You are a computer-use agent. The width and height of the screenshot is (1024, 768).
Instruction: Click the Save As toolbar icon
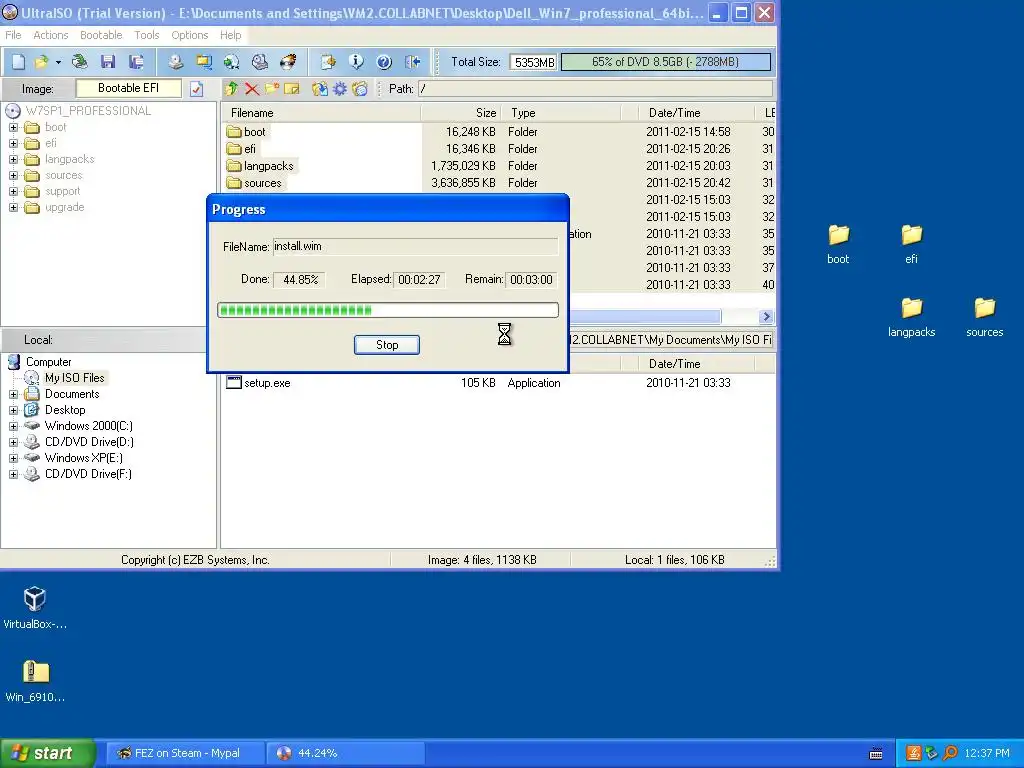[136, 62]
